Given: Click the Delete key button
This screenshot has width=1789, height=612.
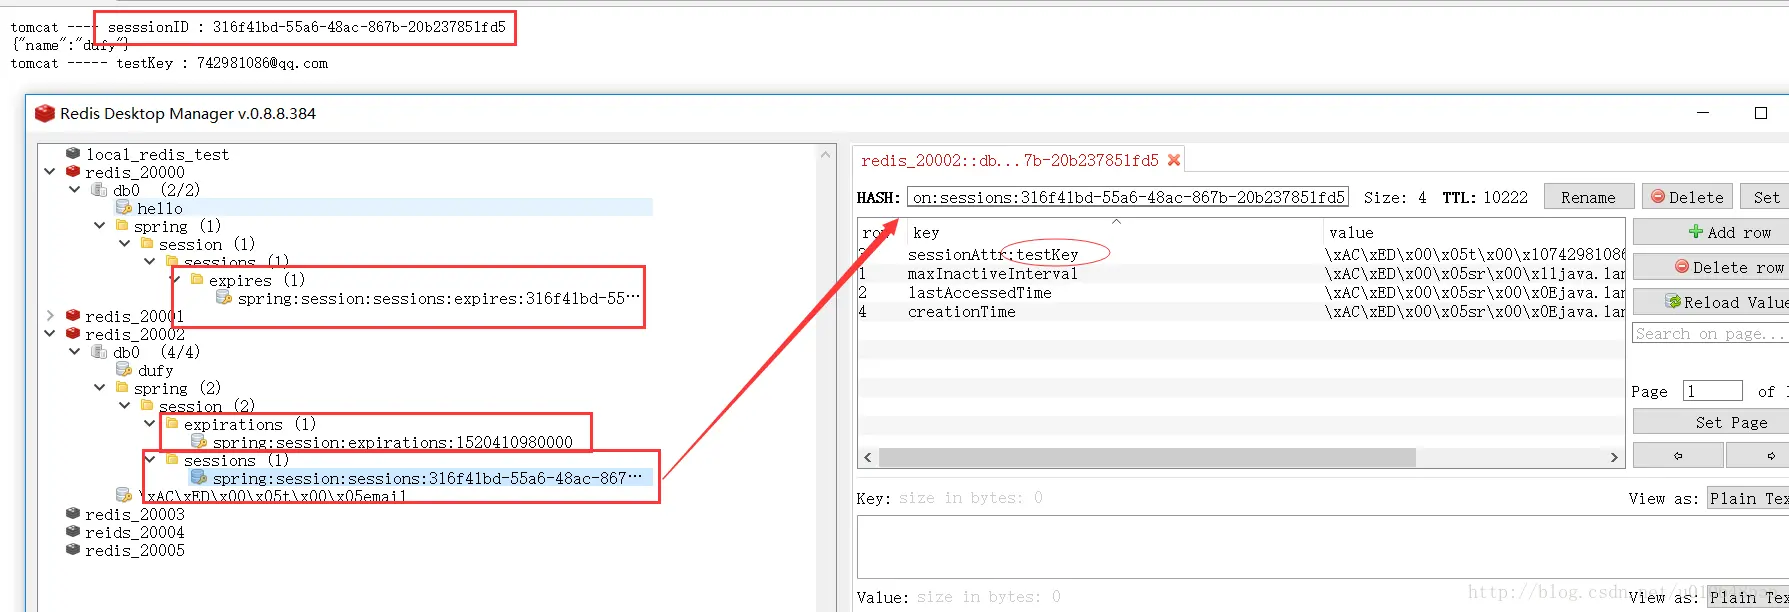Looking at the screenshot, I should [1687, 197].
